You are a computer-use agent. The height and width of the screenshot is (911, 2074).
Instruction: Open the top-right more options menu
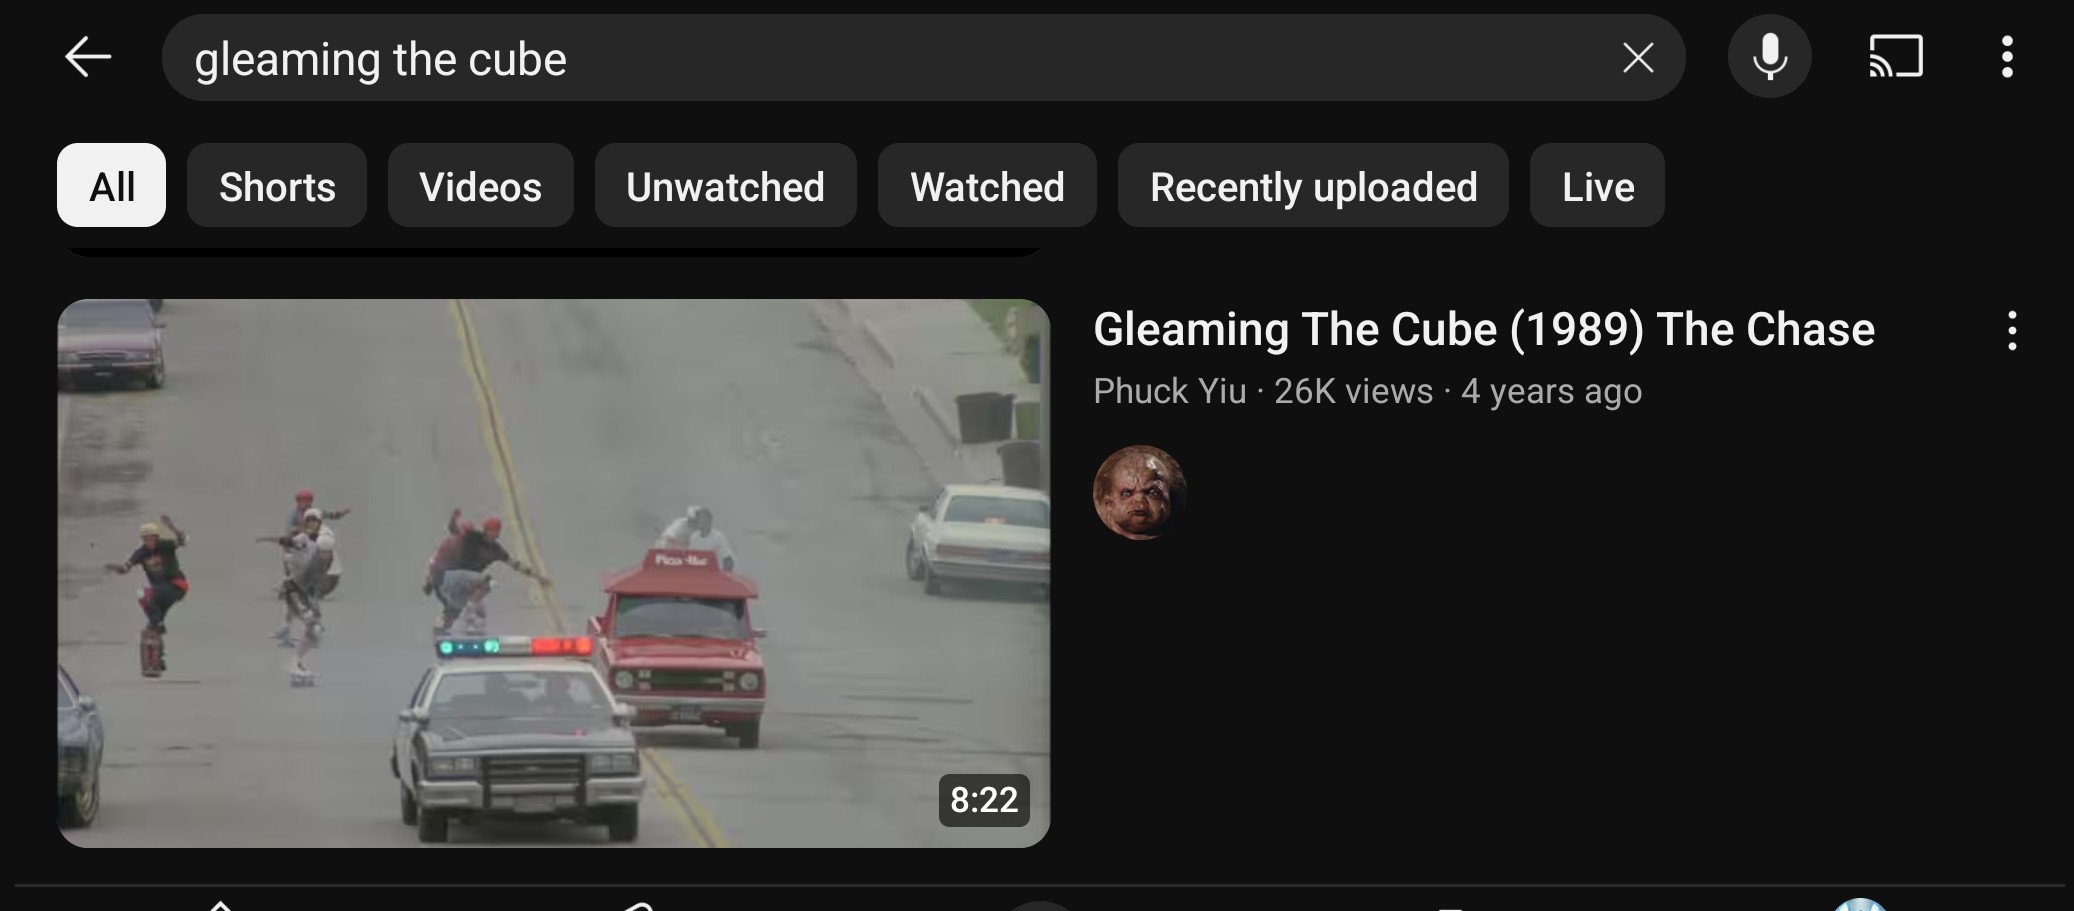click(x=2006, y=57)
